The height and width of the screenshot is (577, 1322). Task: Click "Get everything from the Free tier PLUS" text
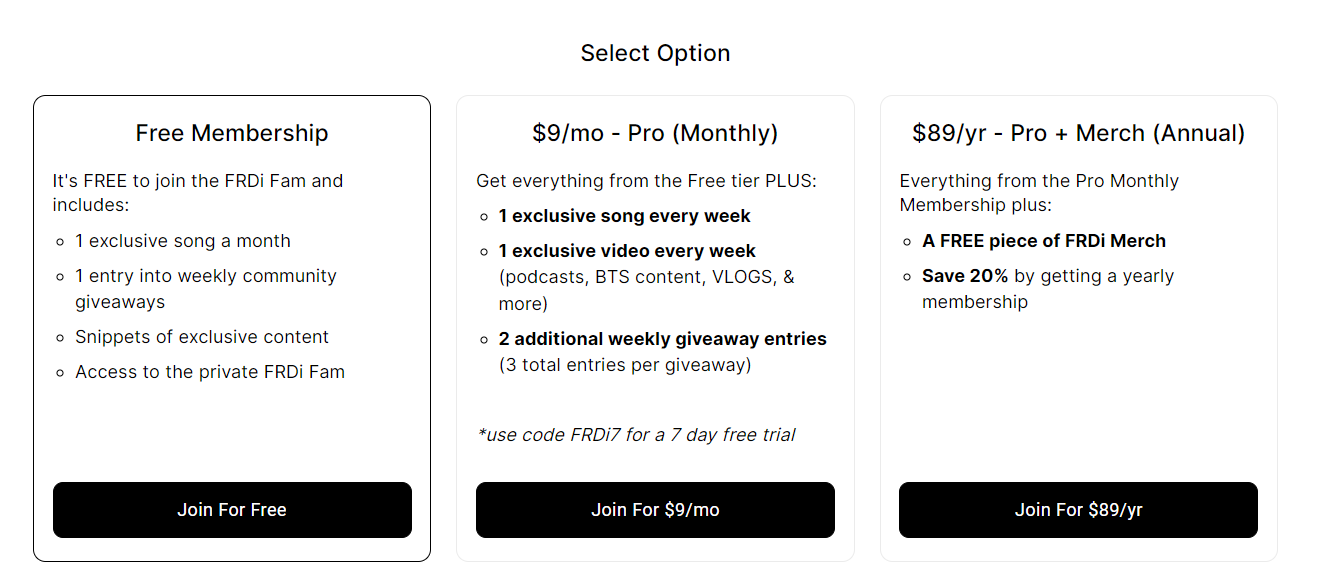pos(646,181)
